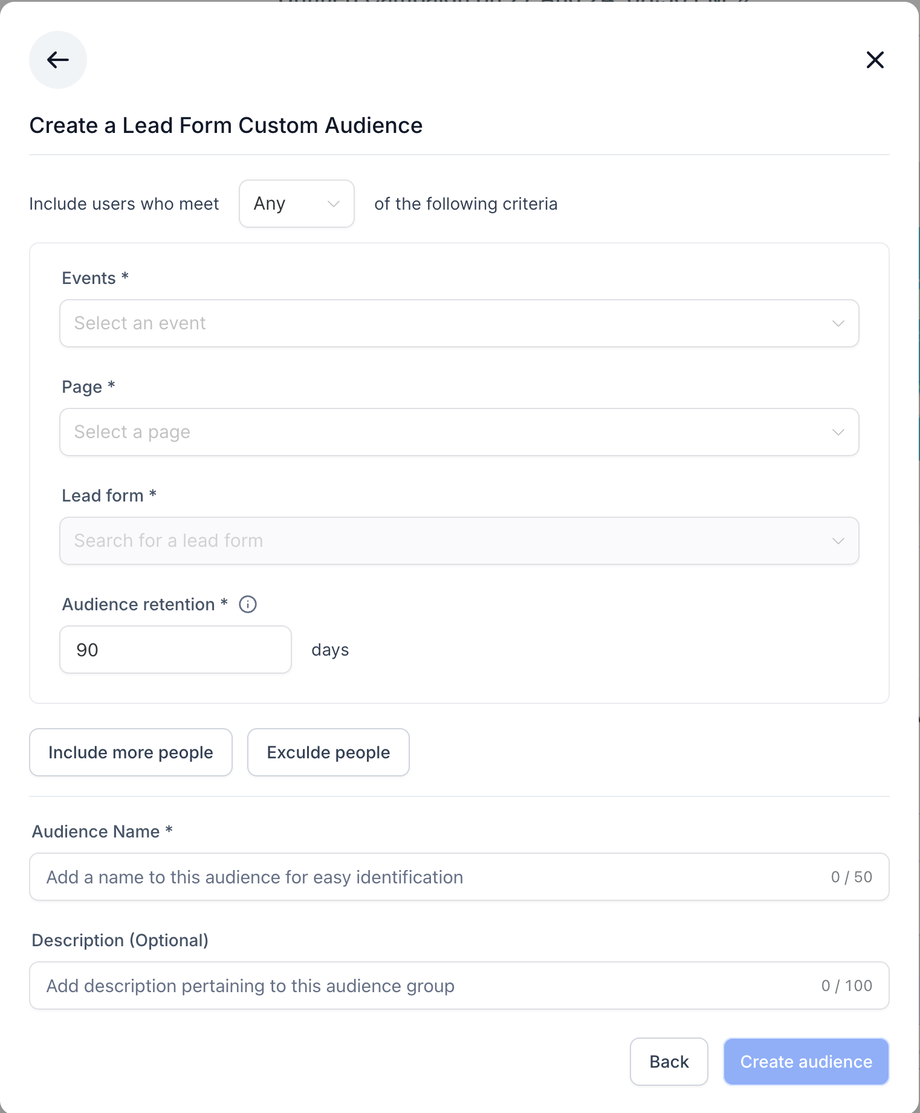This screenshot has width=920, height=1113.
Task: Close the Lead Form Custom Audience dialog
Action: 875,60
